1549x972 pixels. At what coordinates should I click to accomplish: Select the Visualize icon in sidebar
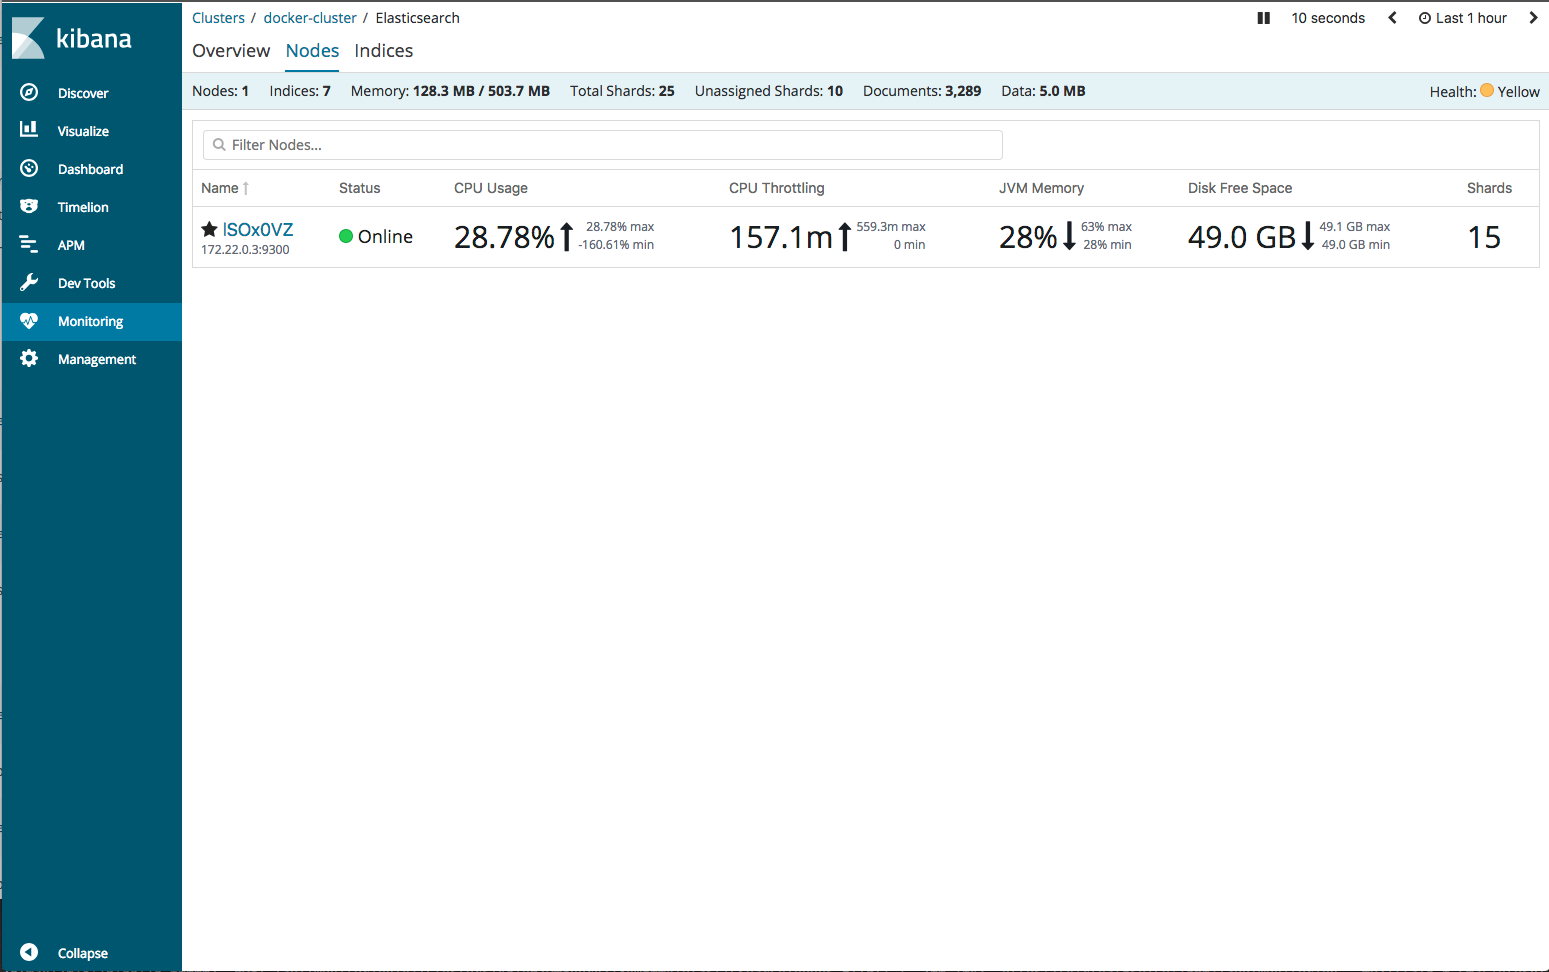[x=29, y=130]
